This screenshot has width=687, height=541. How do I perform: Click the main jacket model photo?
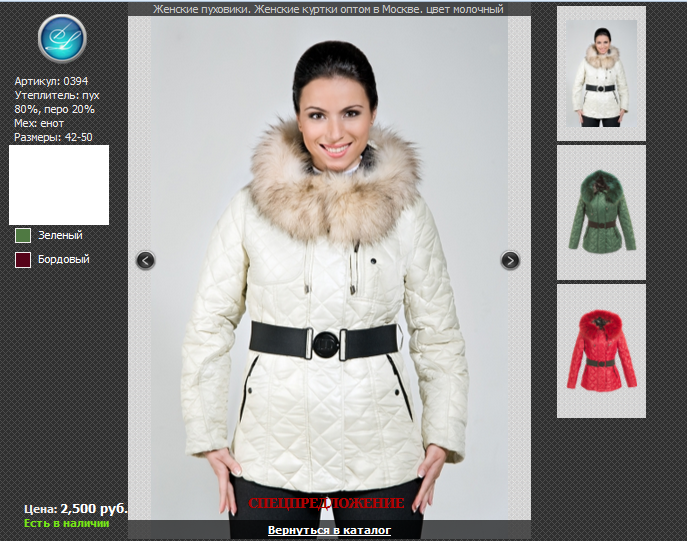coord(329,267)
